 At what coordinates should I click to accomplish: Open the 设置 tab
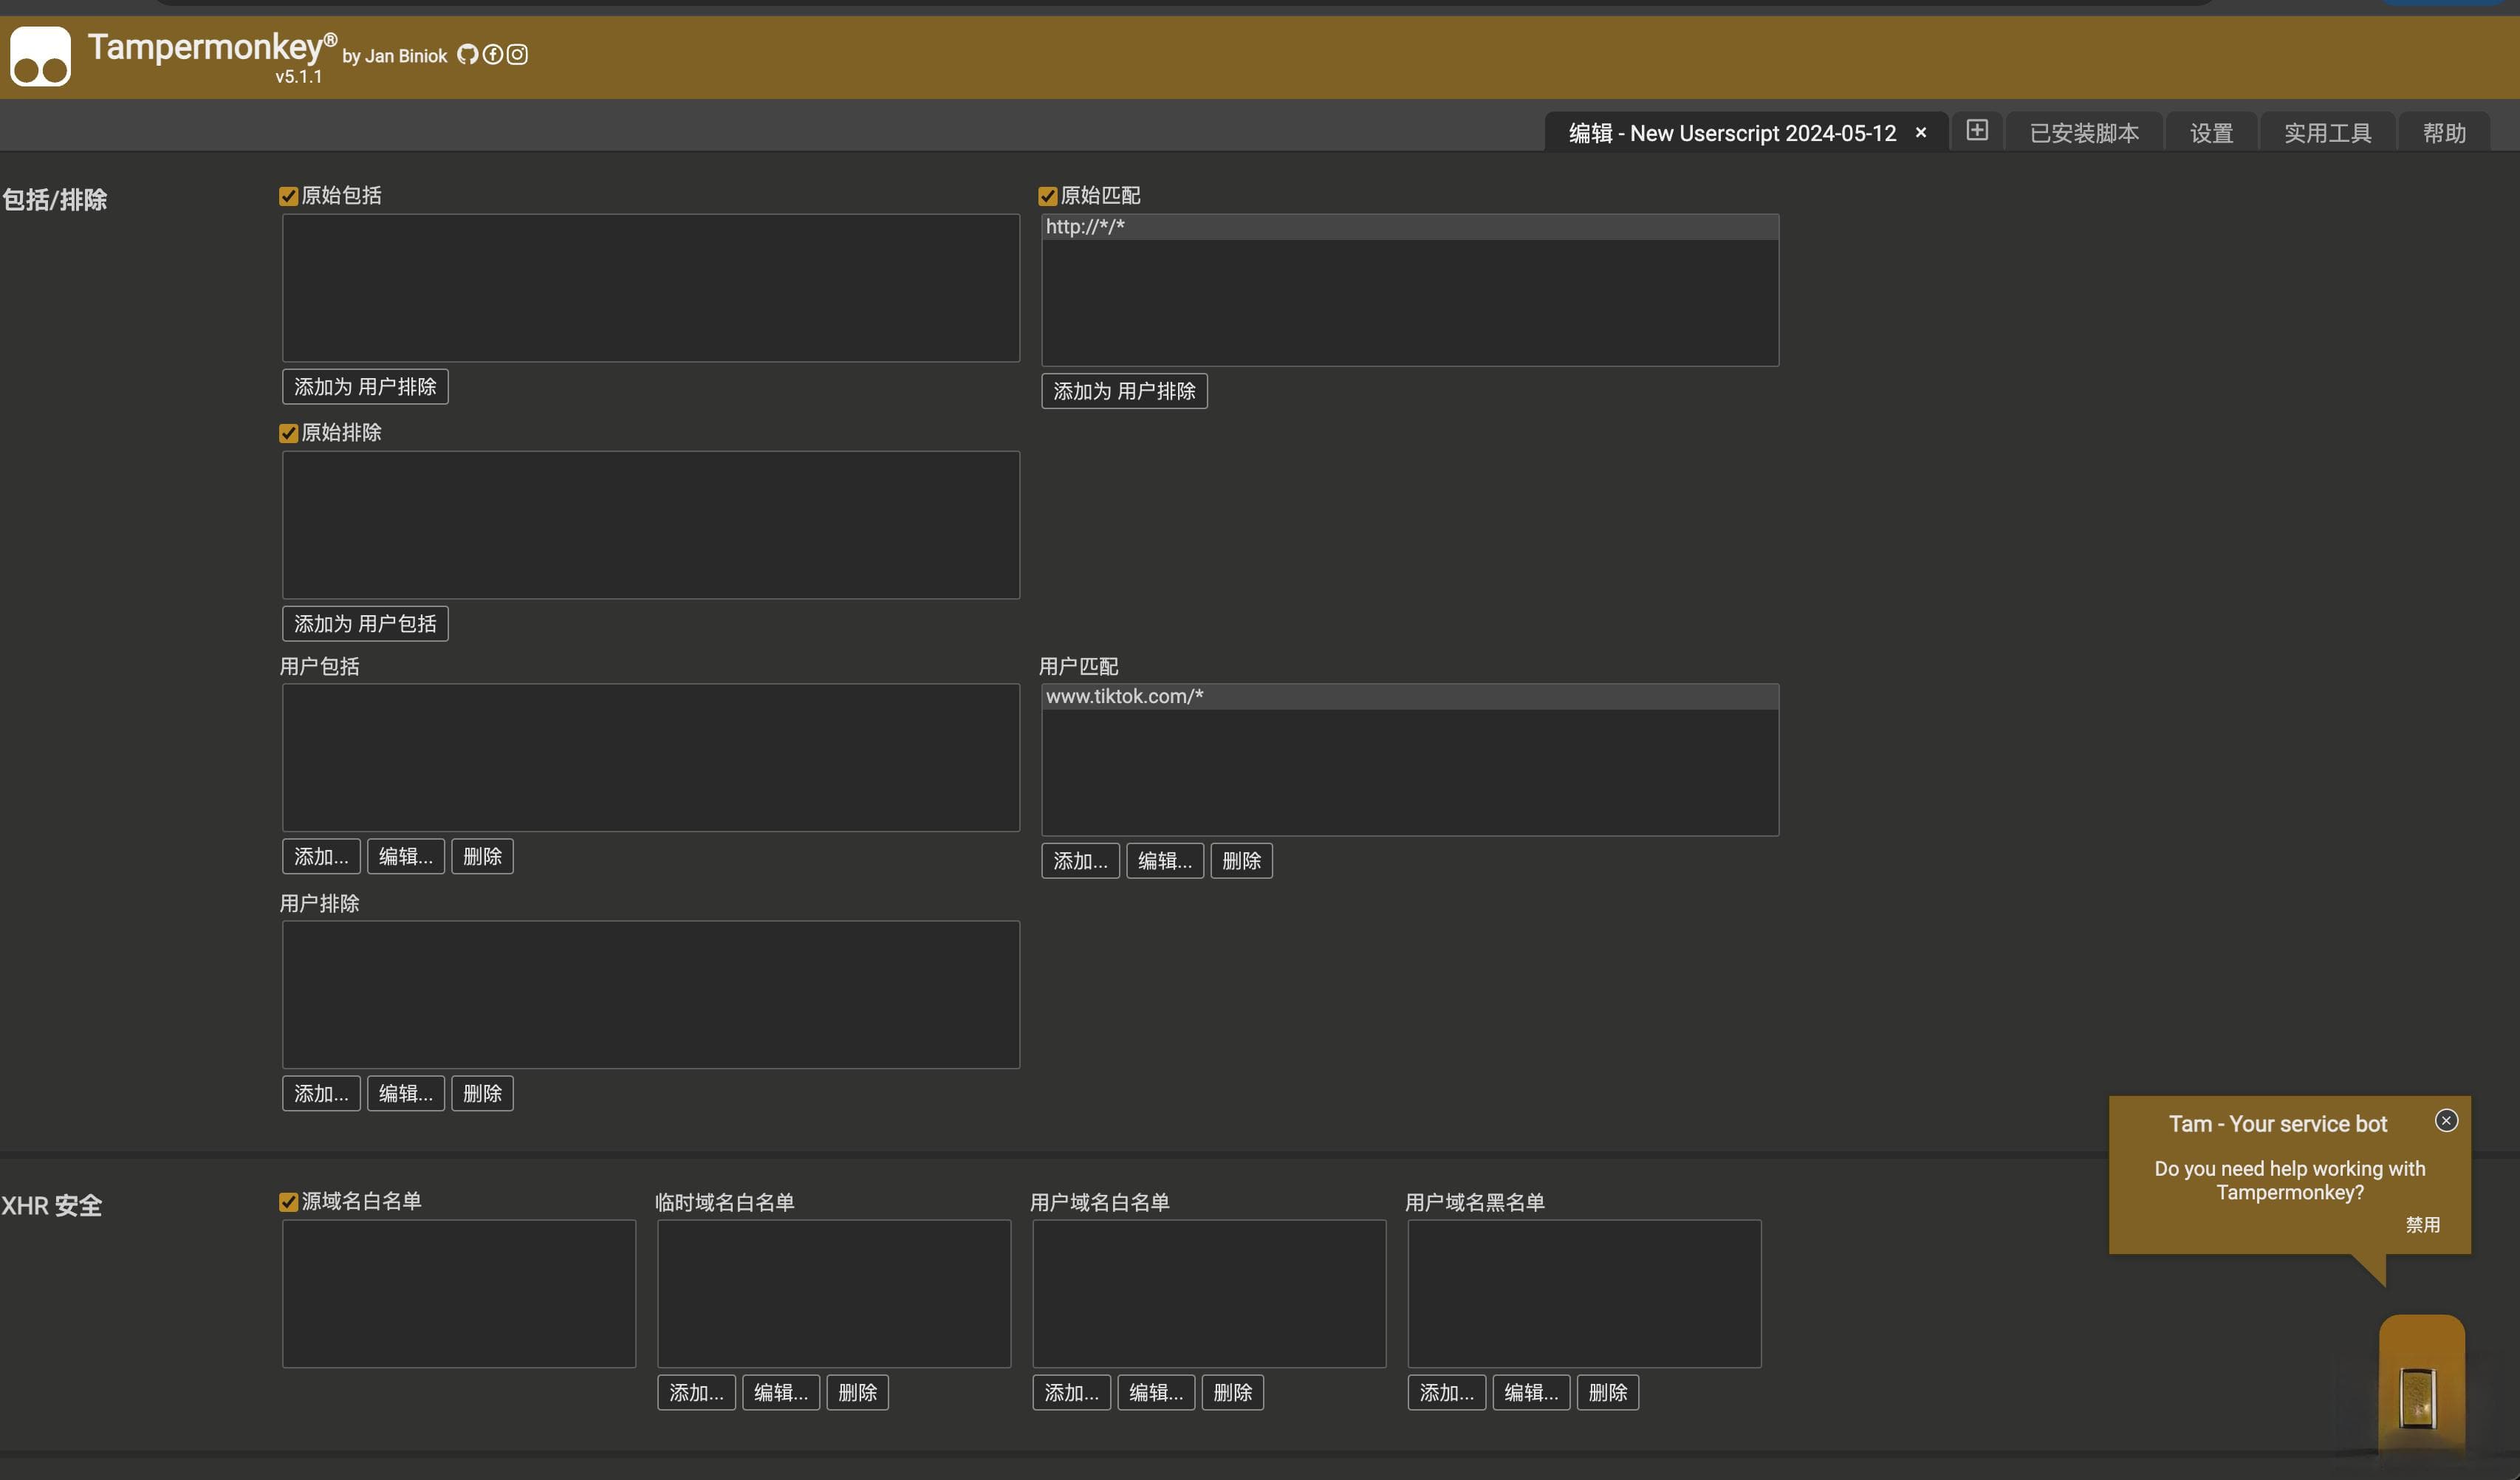click(2211, 132)
